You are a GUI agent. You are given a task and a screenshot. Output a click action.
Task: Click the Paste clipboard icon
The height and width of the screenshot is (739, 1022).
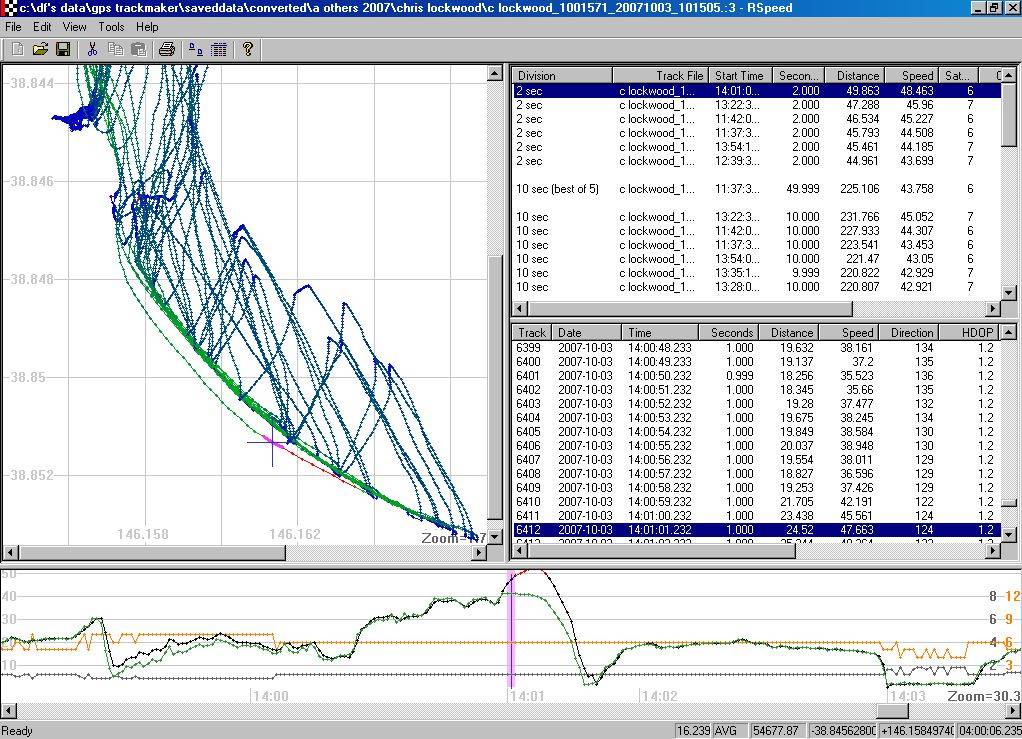pyautogui.click(x=138, y=49)
